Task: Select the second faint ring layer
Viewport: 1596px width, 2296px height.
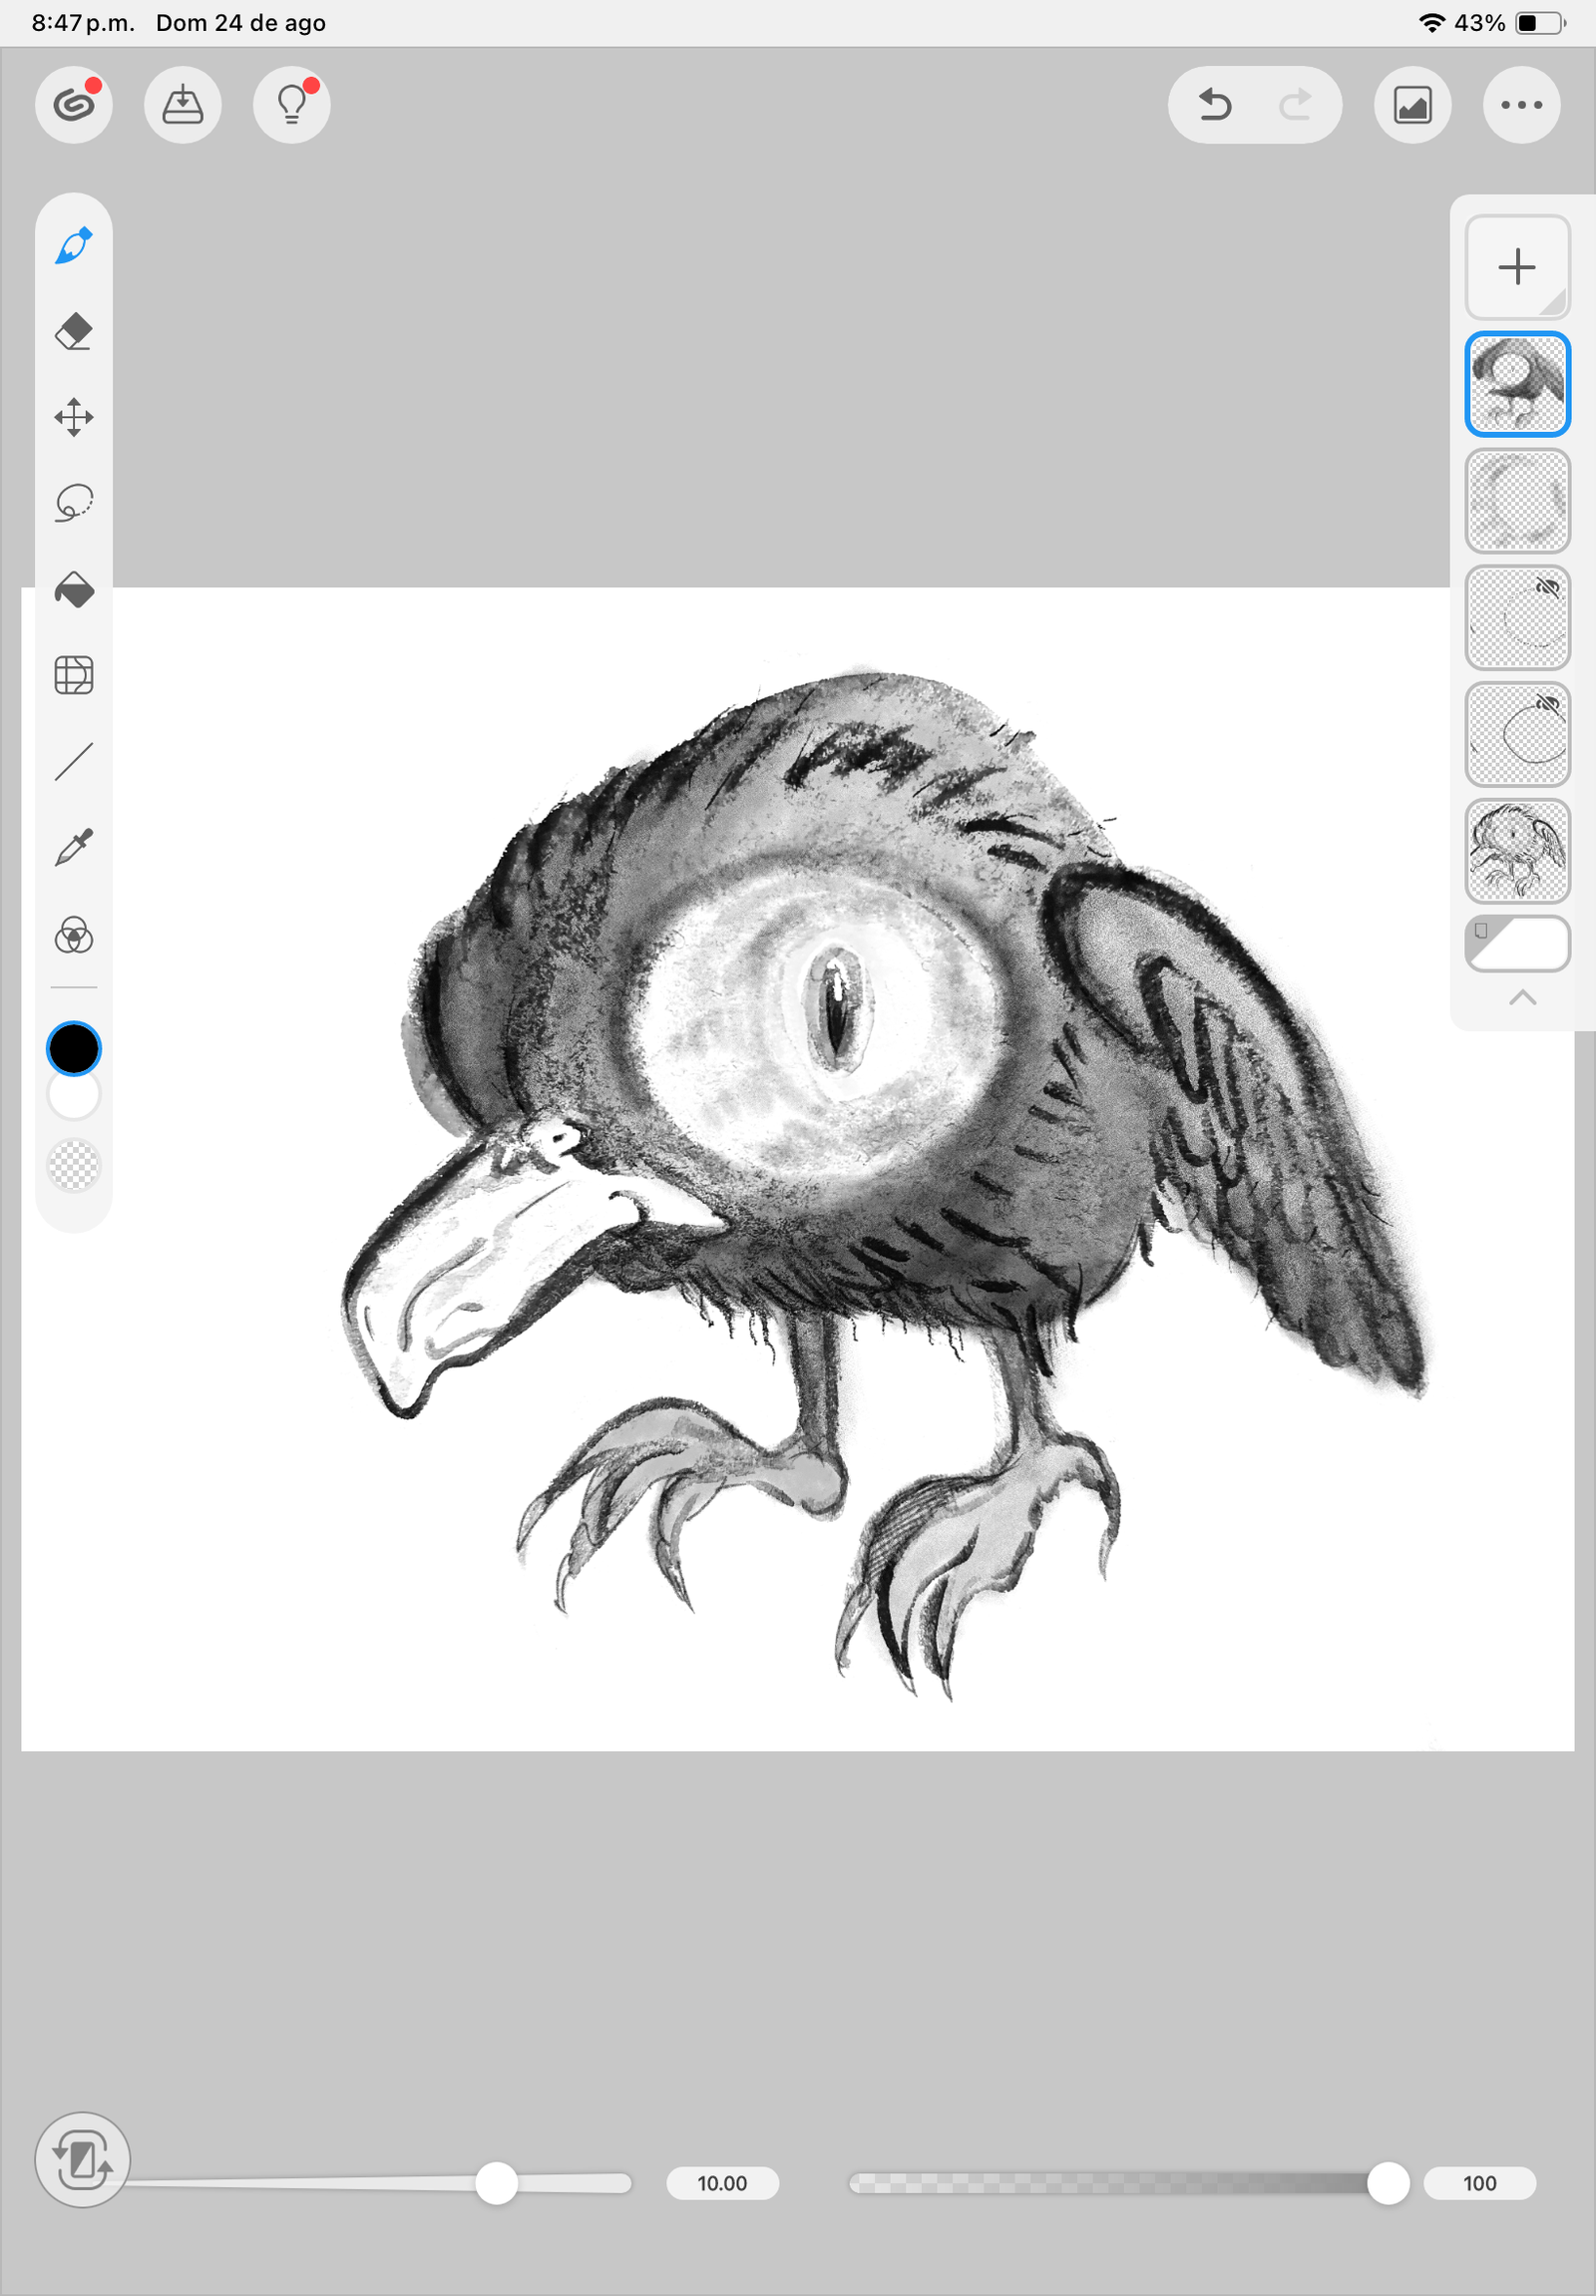Action: click(1517, 501)
